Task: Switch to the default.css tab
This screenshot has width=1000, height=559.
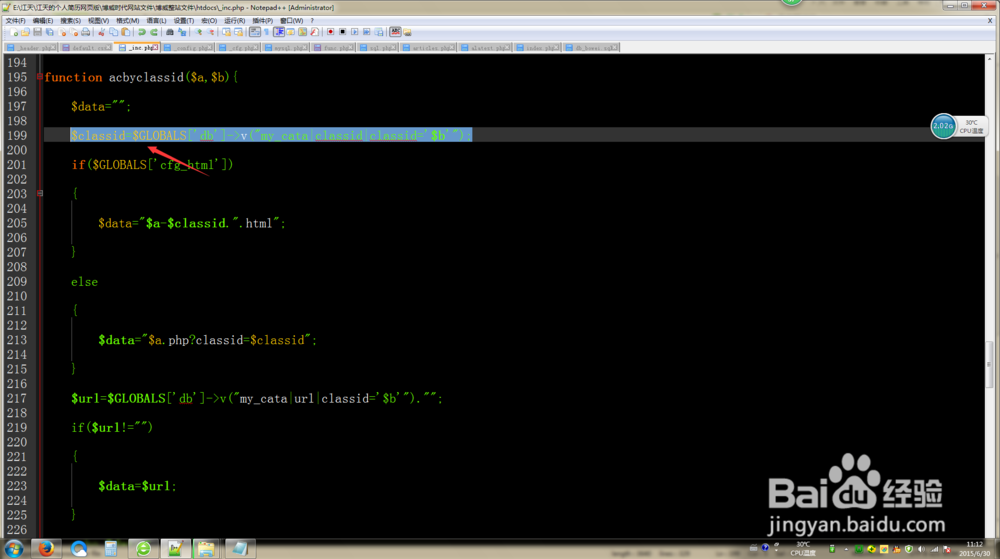Action: 86,48
